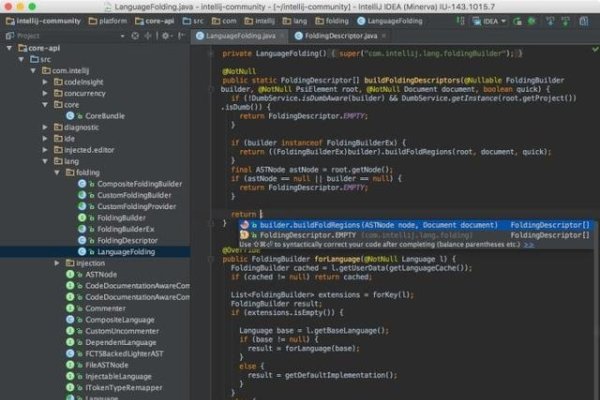Click the Make Project build icon
The height and width of the screenshot is (400, 600).
(x=460, y=21)
